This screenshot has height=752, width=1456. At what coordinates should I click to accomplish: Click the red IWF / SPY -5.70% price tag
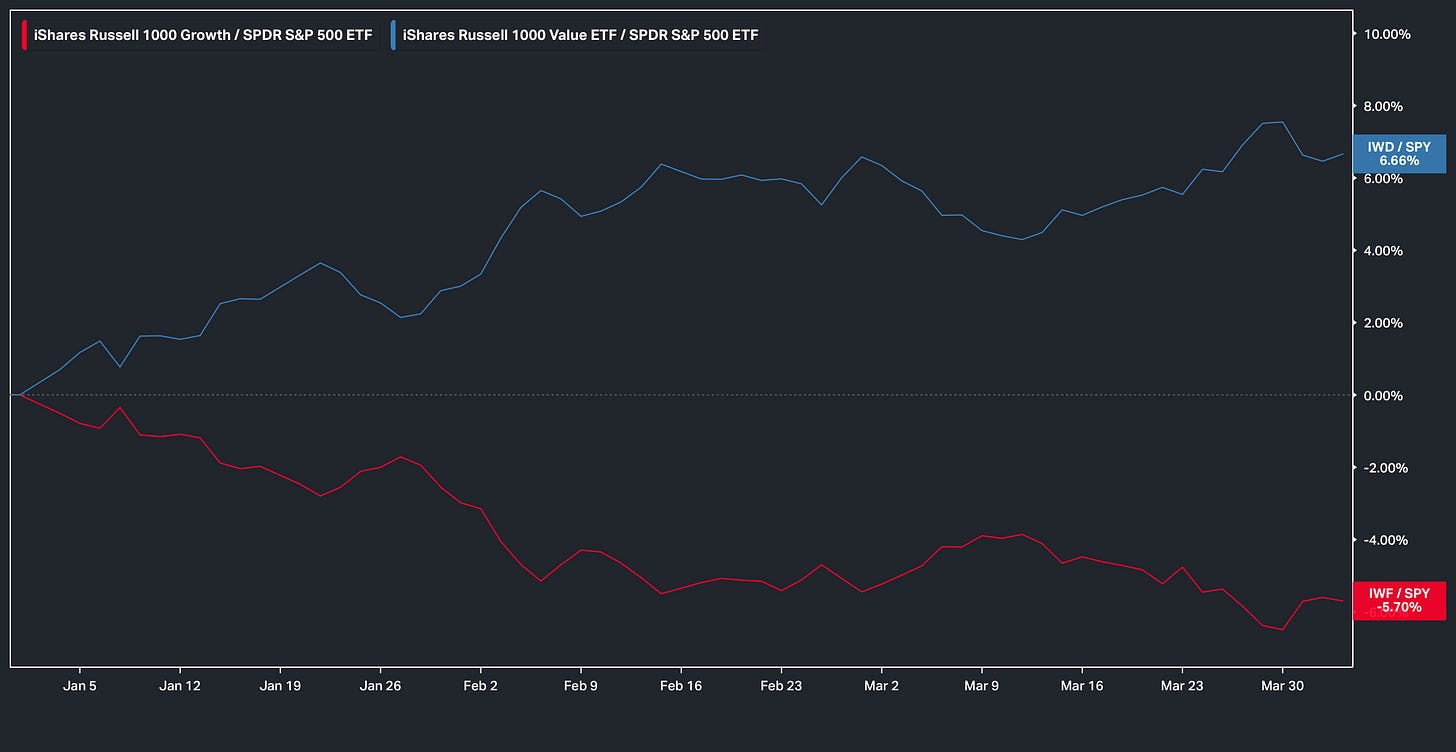tap(1399, 600)
